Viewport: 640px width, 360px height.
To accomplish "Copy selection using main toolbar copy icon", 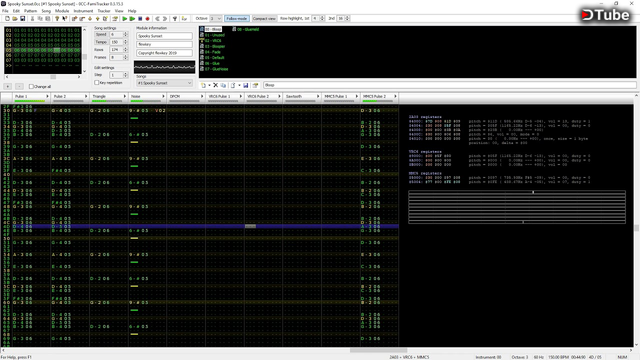I will click(40, 19).
